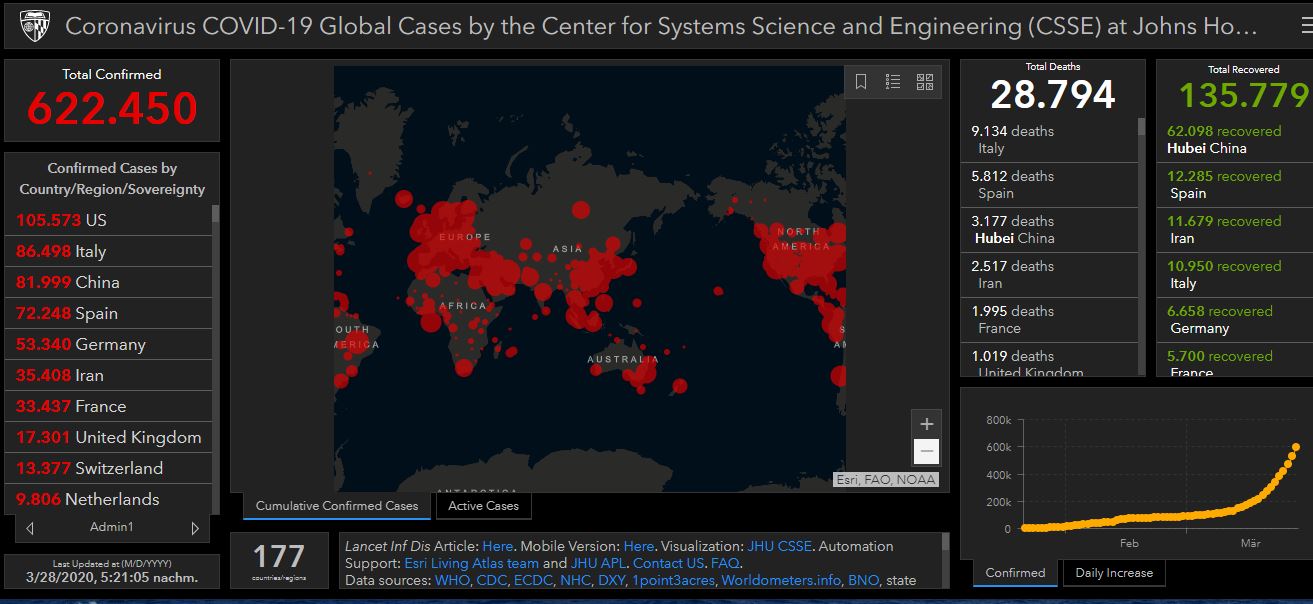Go to next Admin level arrow

click(x=194, y=528)
